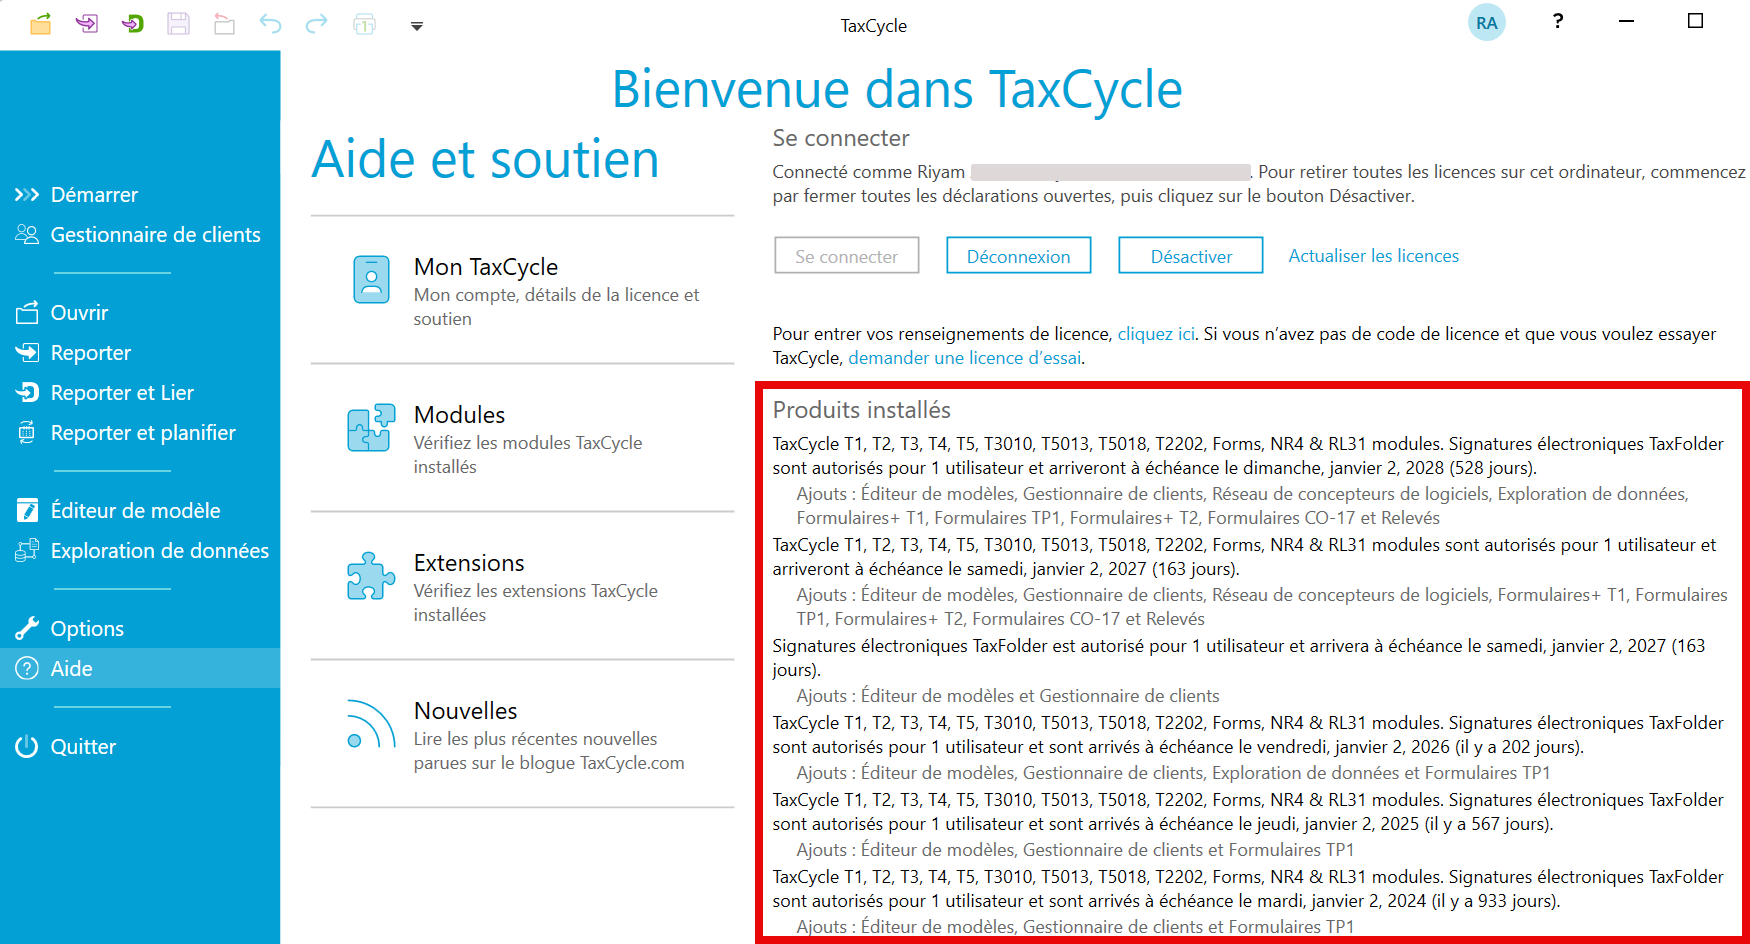Screen dimensions: 1750x944
Task: Click the arrow icon beside Reporter
Action: click(x=27, y=352)
